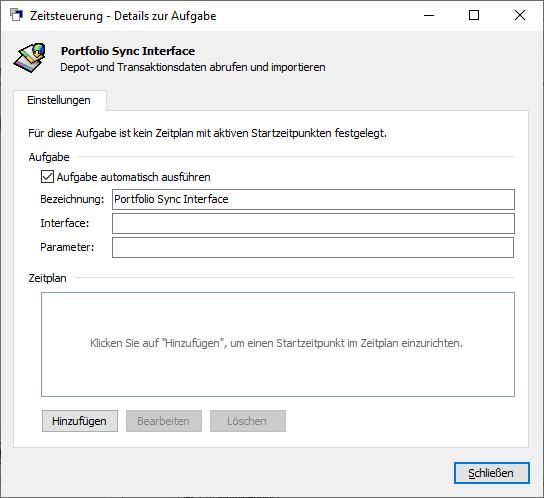This screenshot has width=544, height=498.
Task: Click the Bezeichnung text field
Action: (313, 199)
